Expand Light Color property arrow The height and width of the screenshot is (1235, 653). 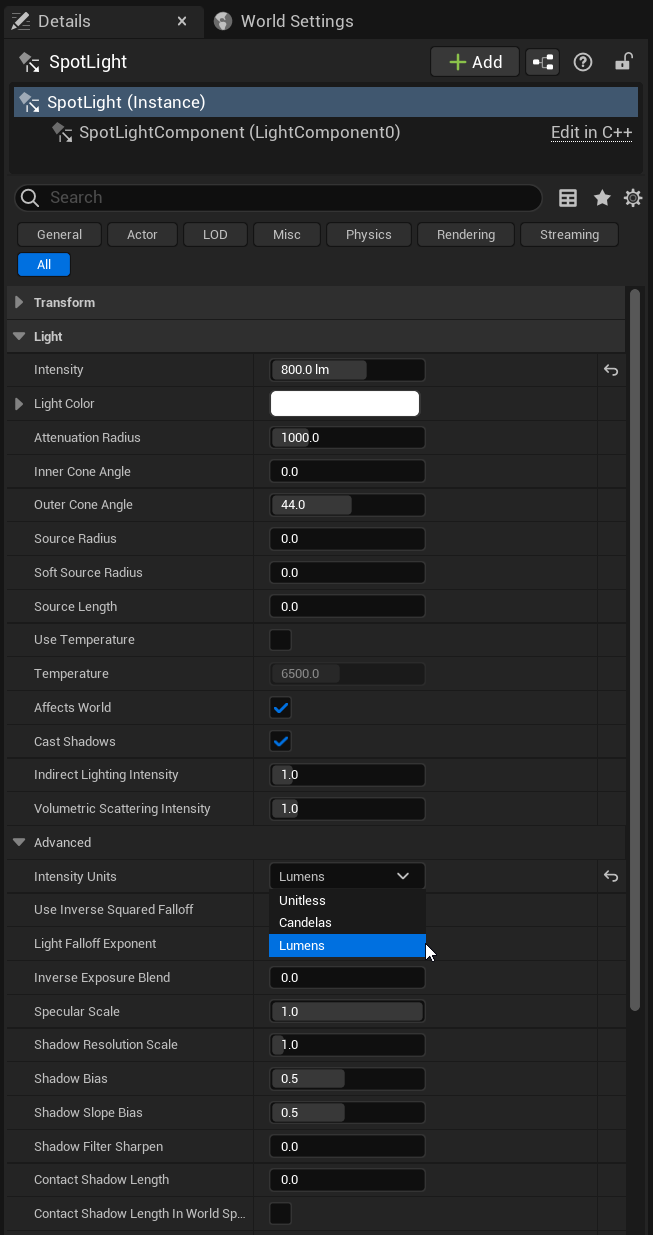click(x=19, y=404)
